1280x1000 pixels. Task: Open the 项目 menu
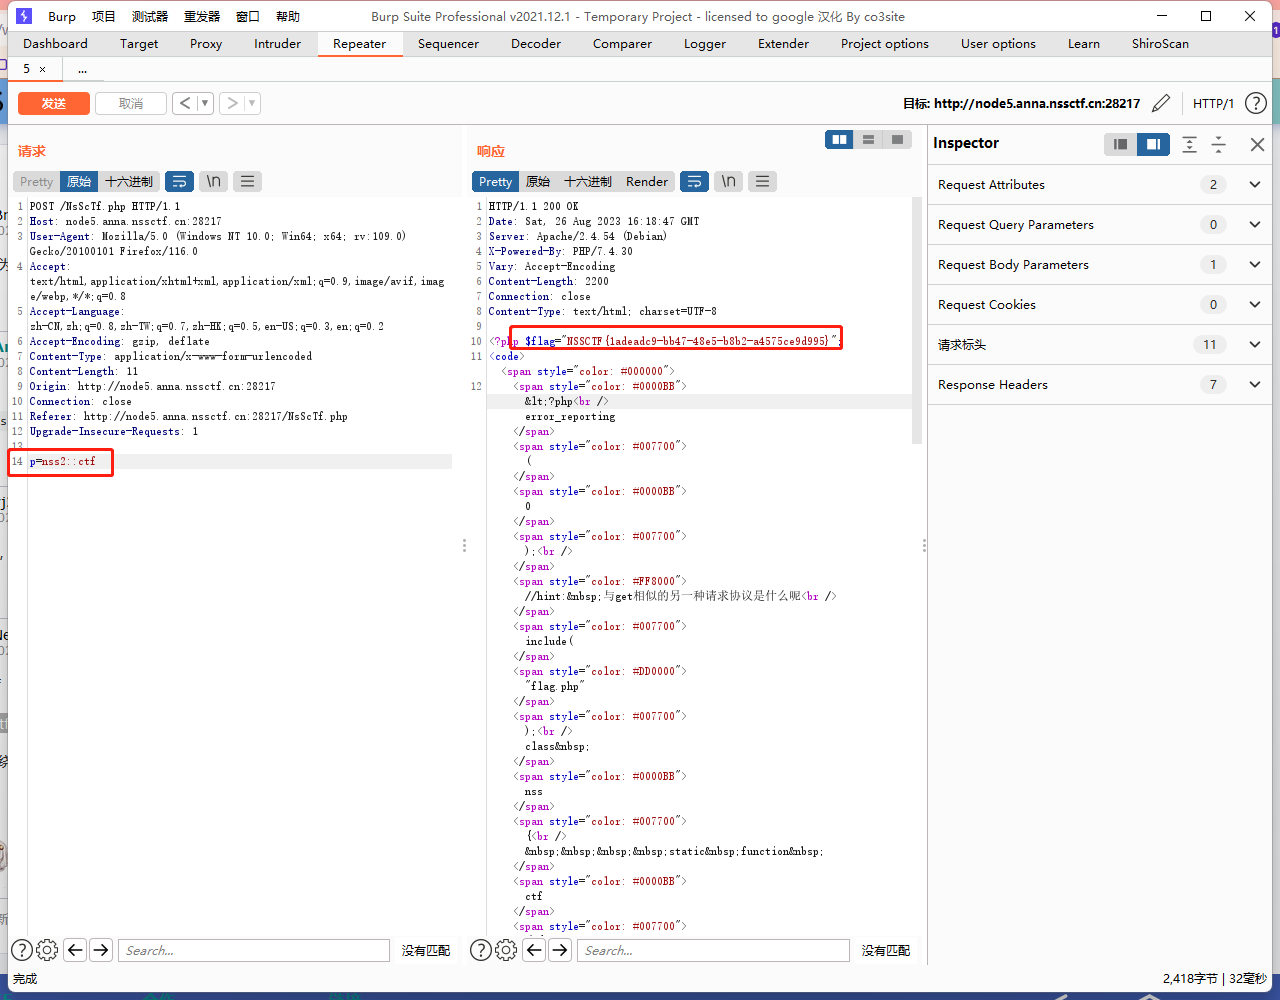pos(104,16)
